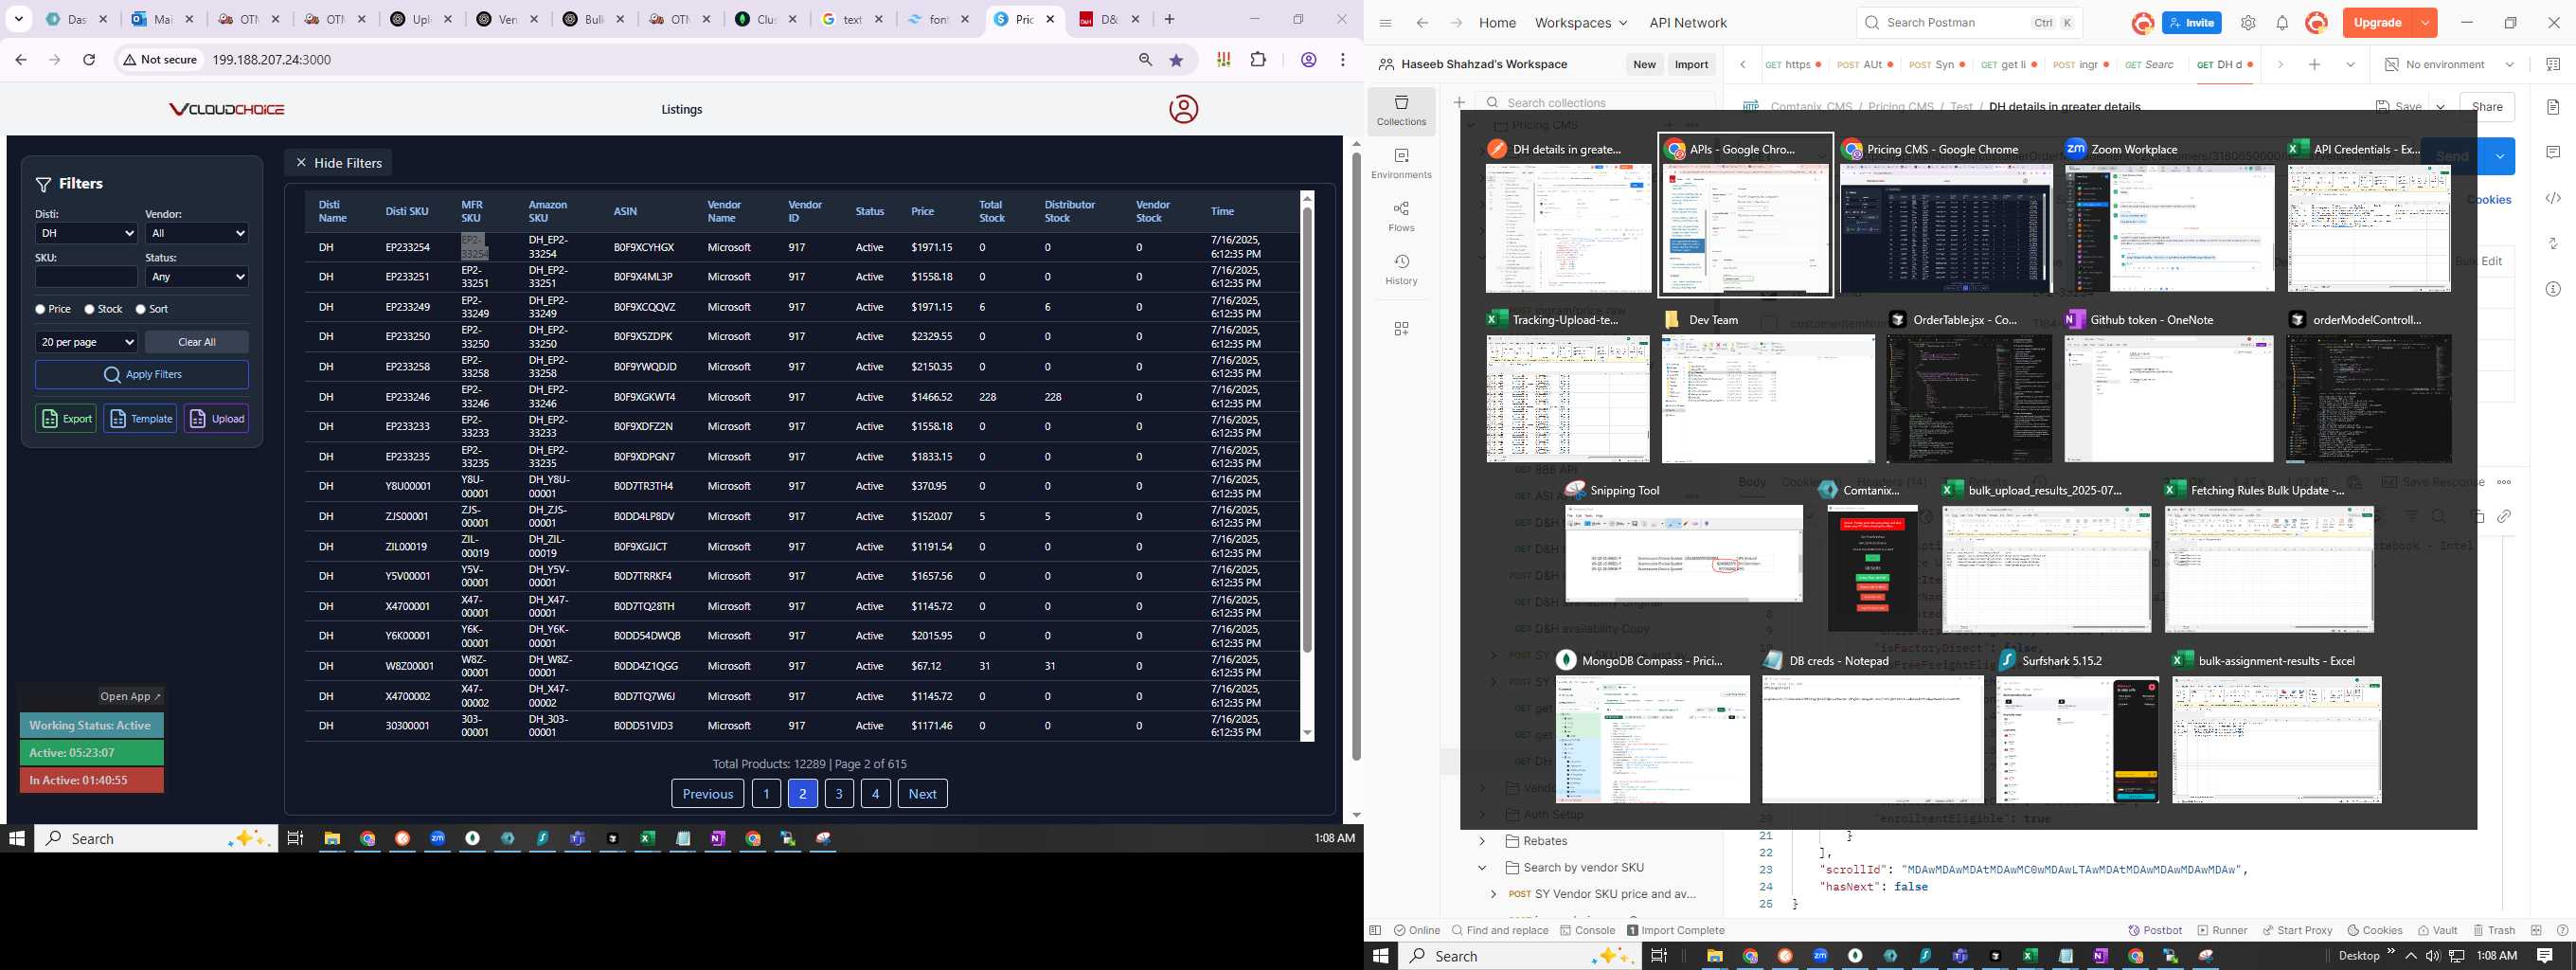Click the Previous pagination button
The height and width of the screenshot is (970, 2576).
[708, 794]
